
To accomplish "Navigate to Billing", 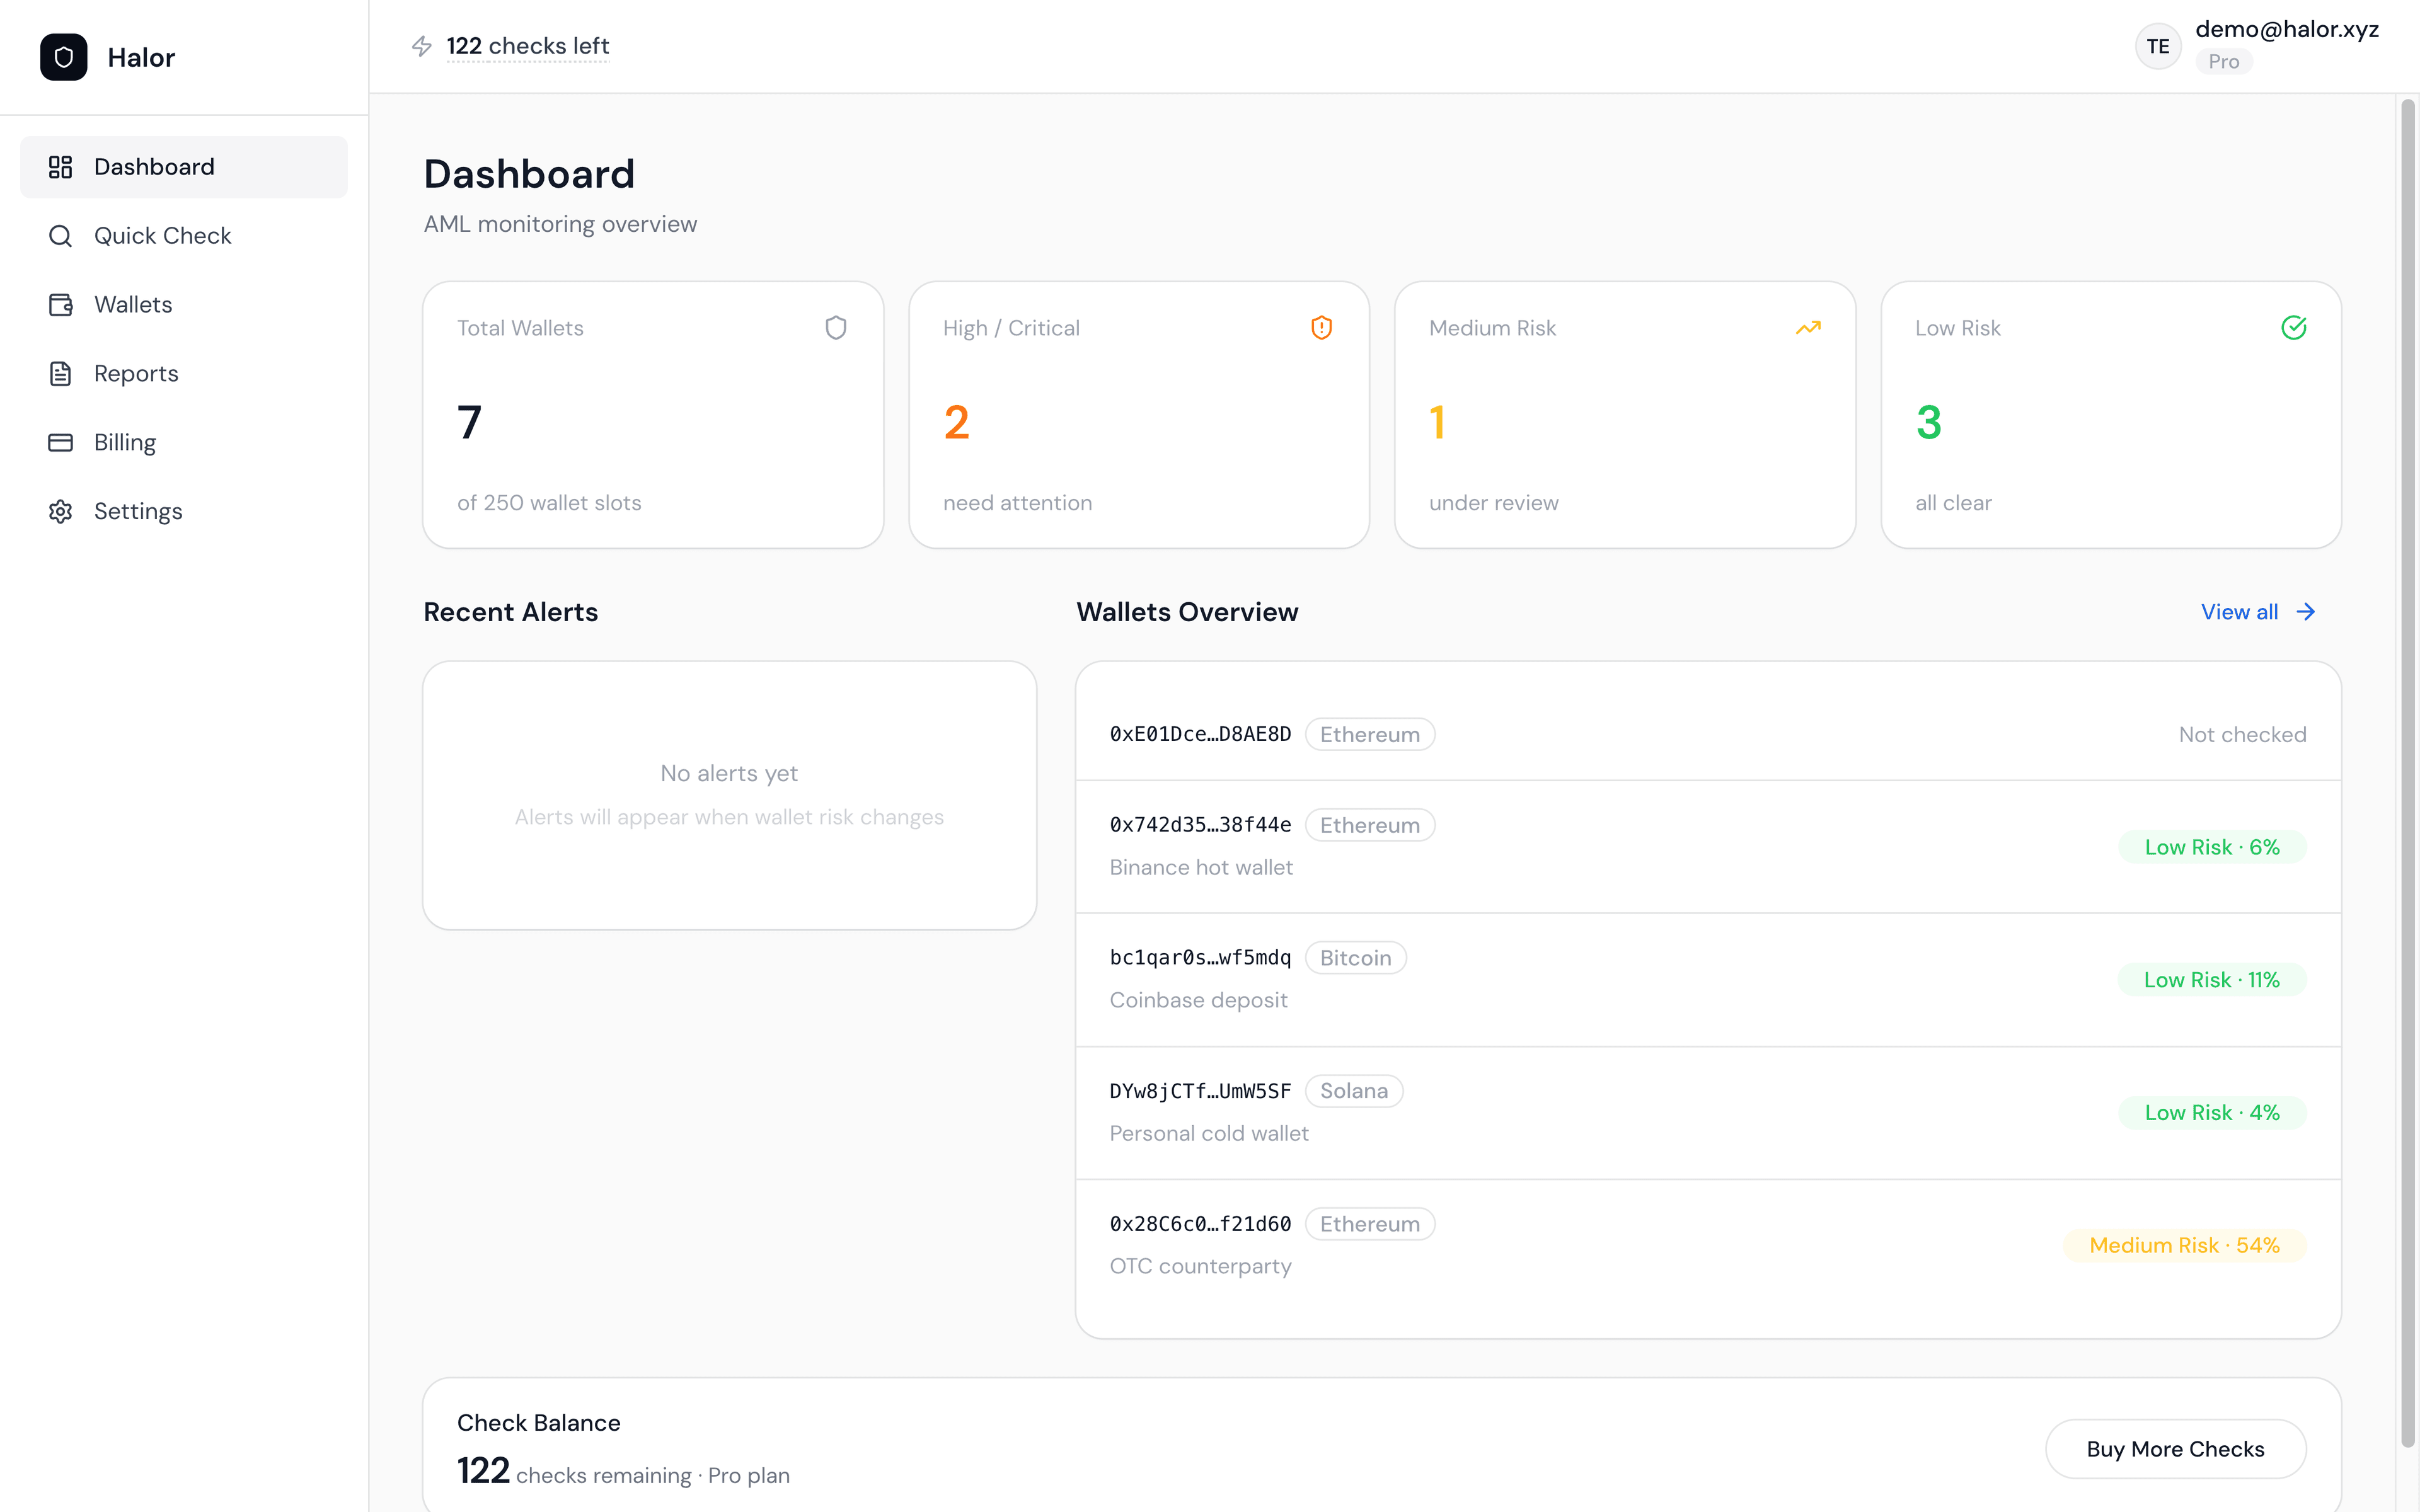I will [184, 442].
